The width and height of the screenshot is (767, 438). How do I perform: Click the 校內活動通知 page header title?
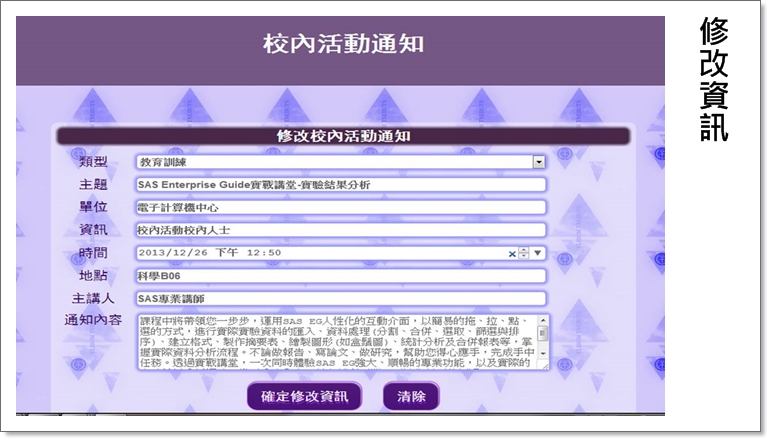342,44
